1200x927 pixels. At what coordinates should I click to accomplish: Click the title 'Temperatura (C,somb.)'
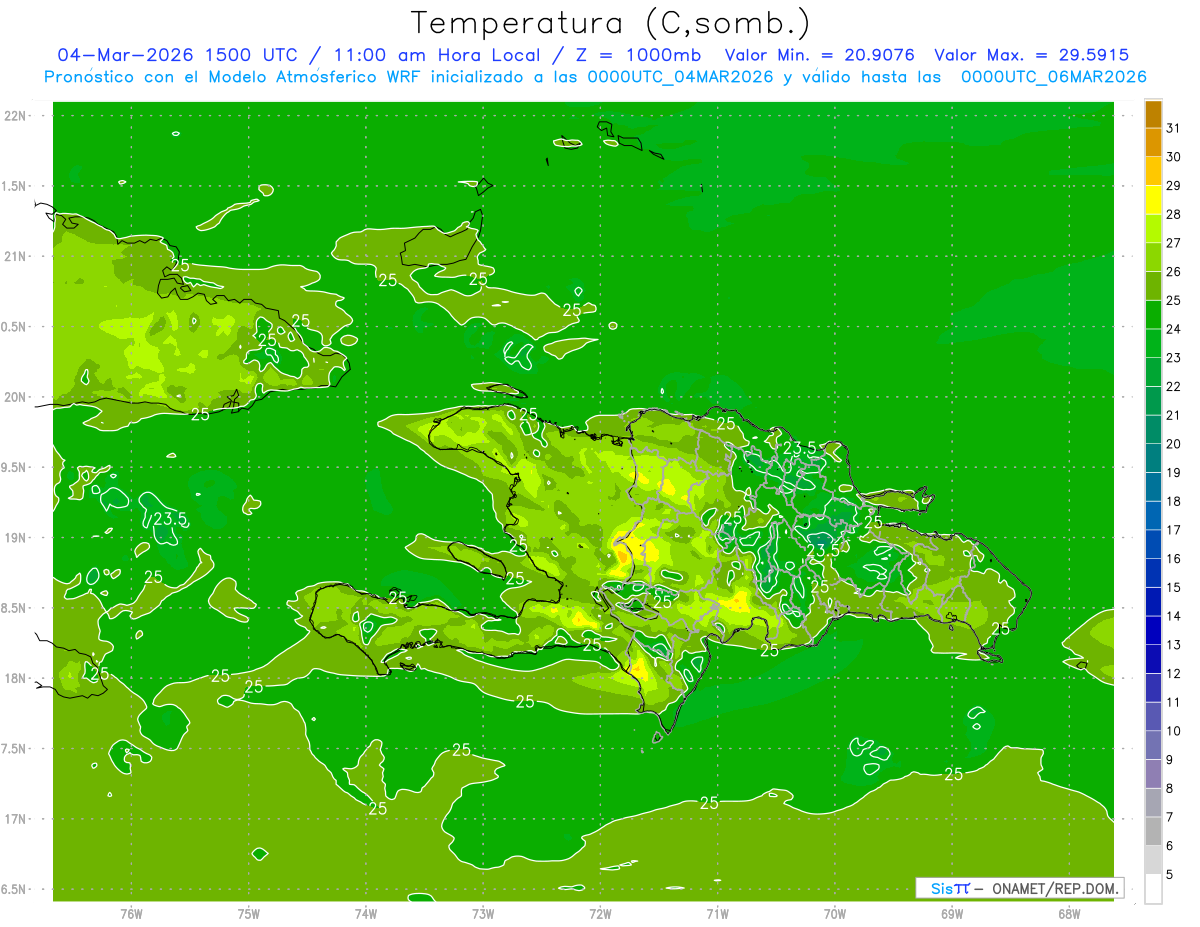(611, 23)
